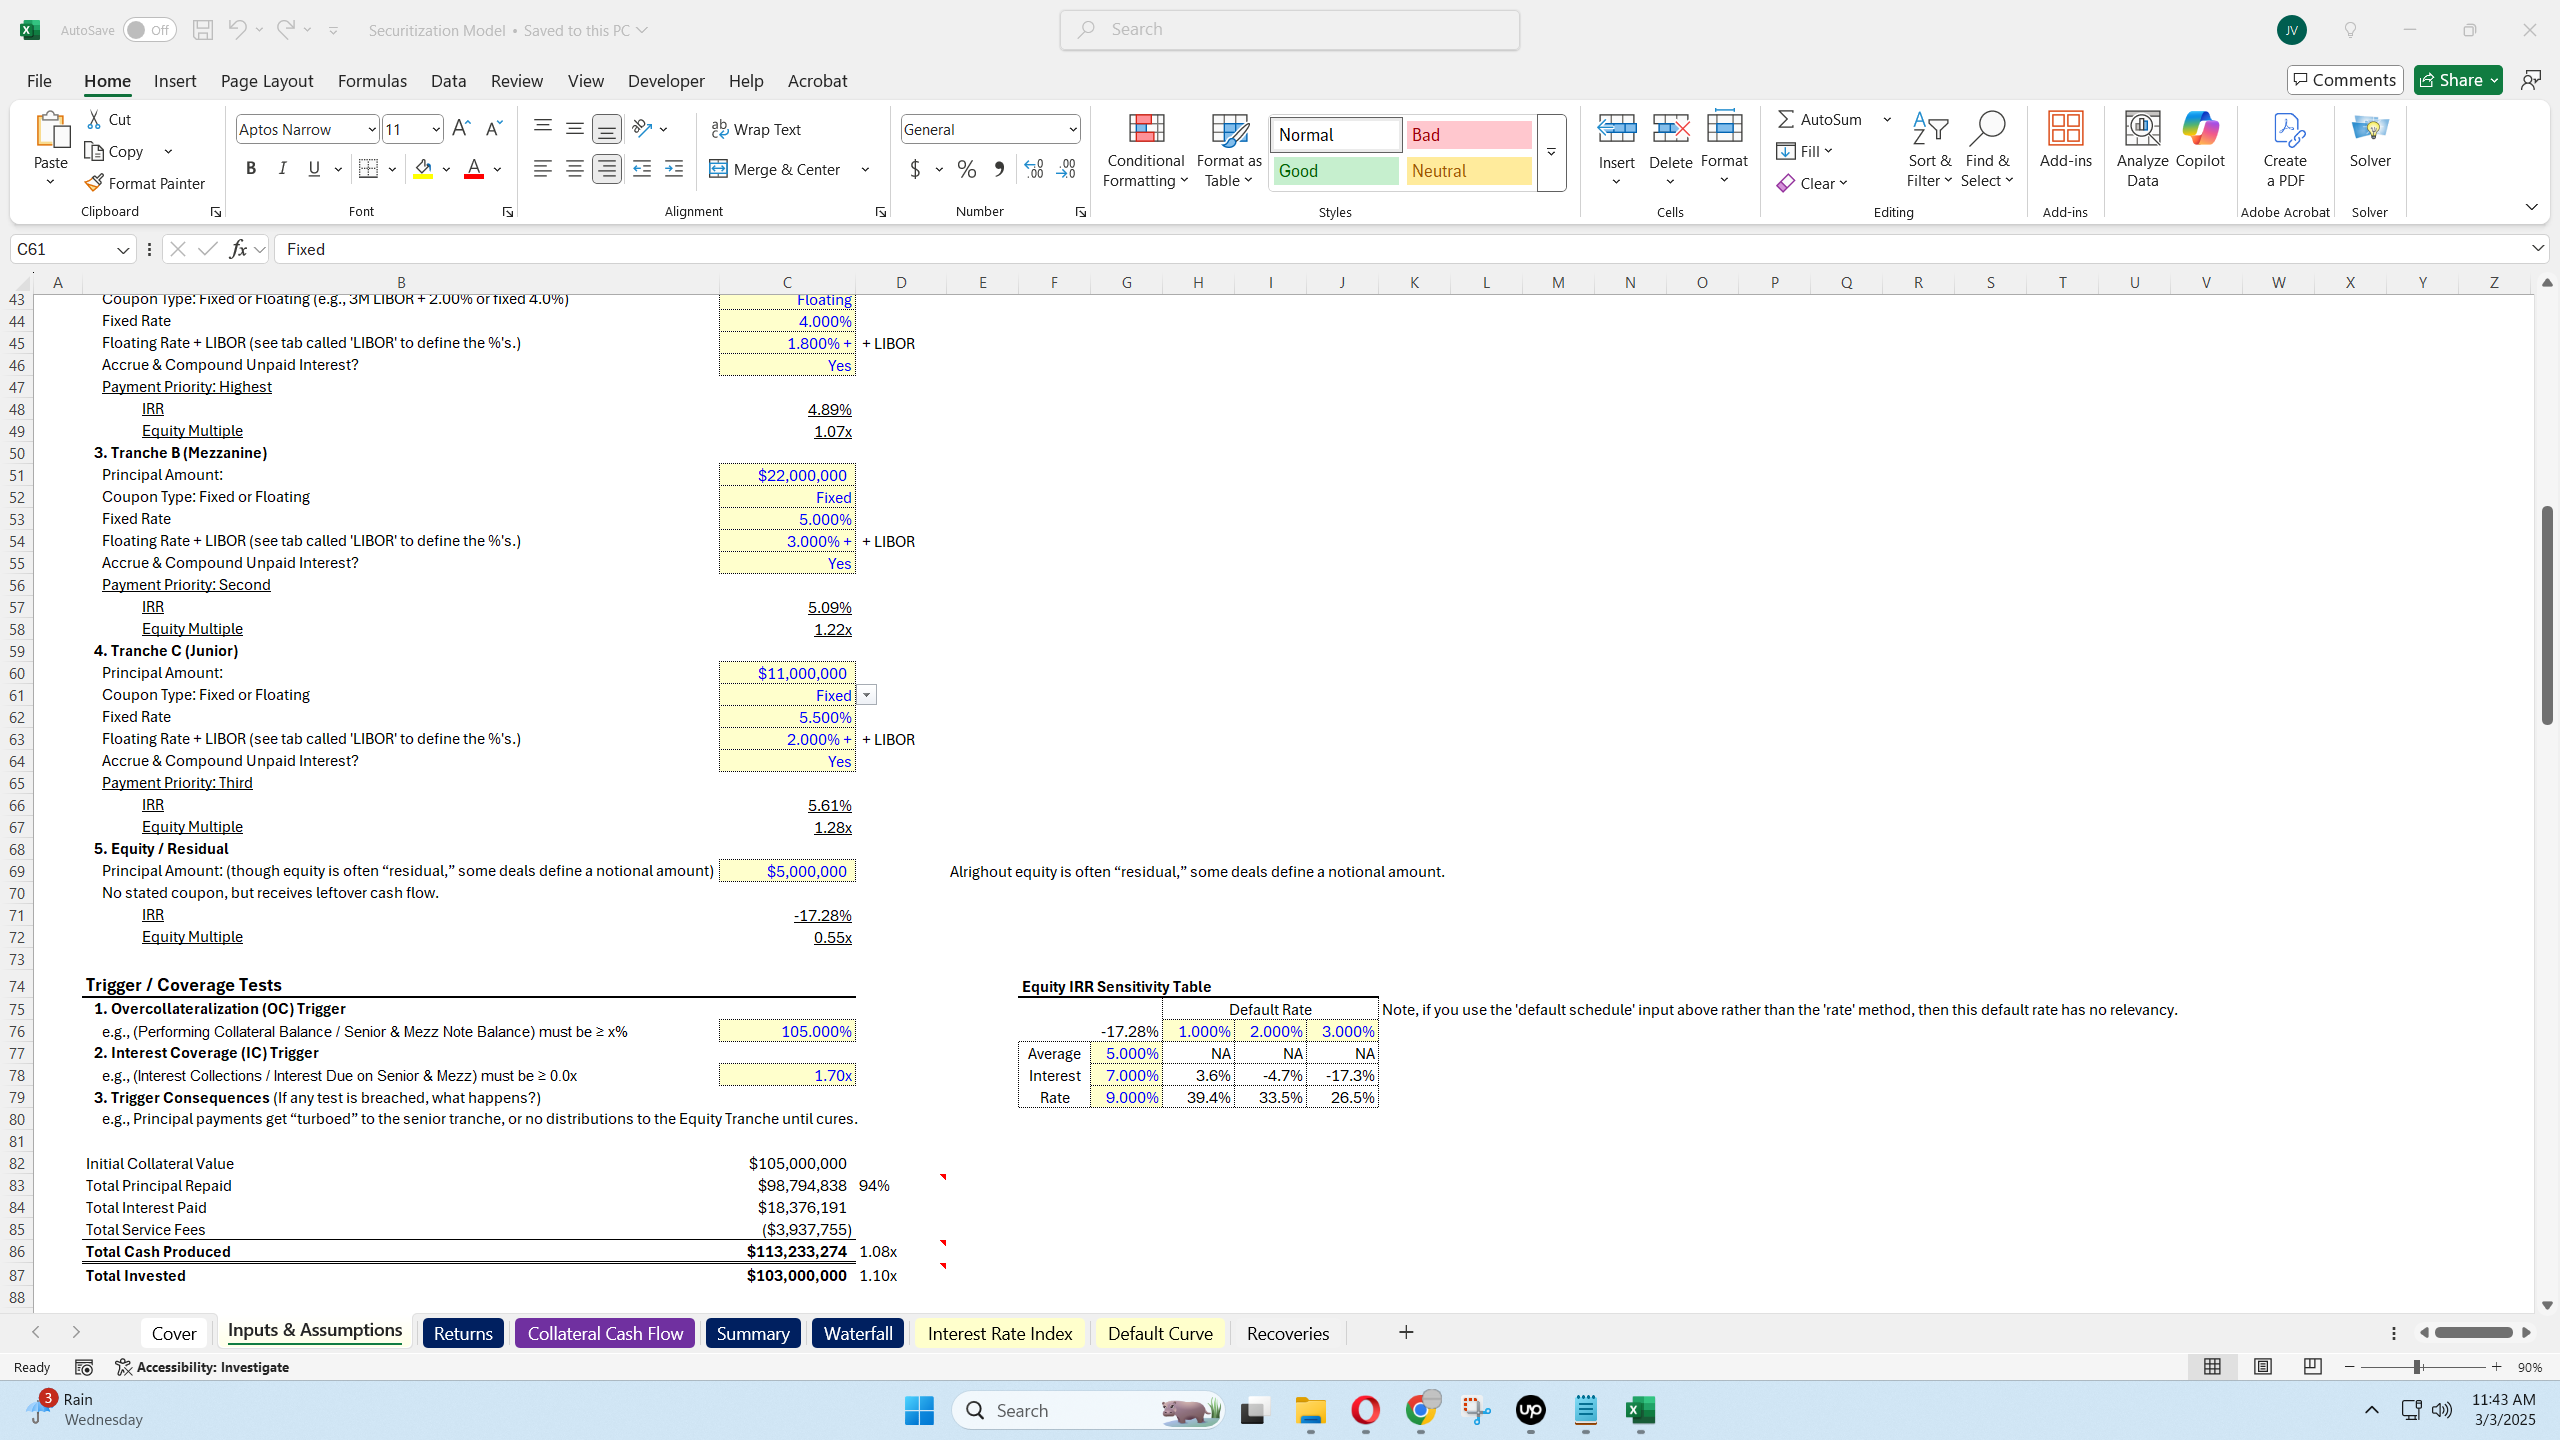This screenshot has height=1440, width=2560.
Task: Toggle Top Align vertical alignment
Action: (542, 128)
